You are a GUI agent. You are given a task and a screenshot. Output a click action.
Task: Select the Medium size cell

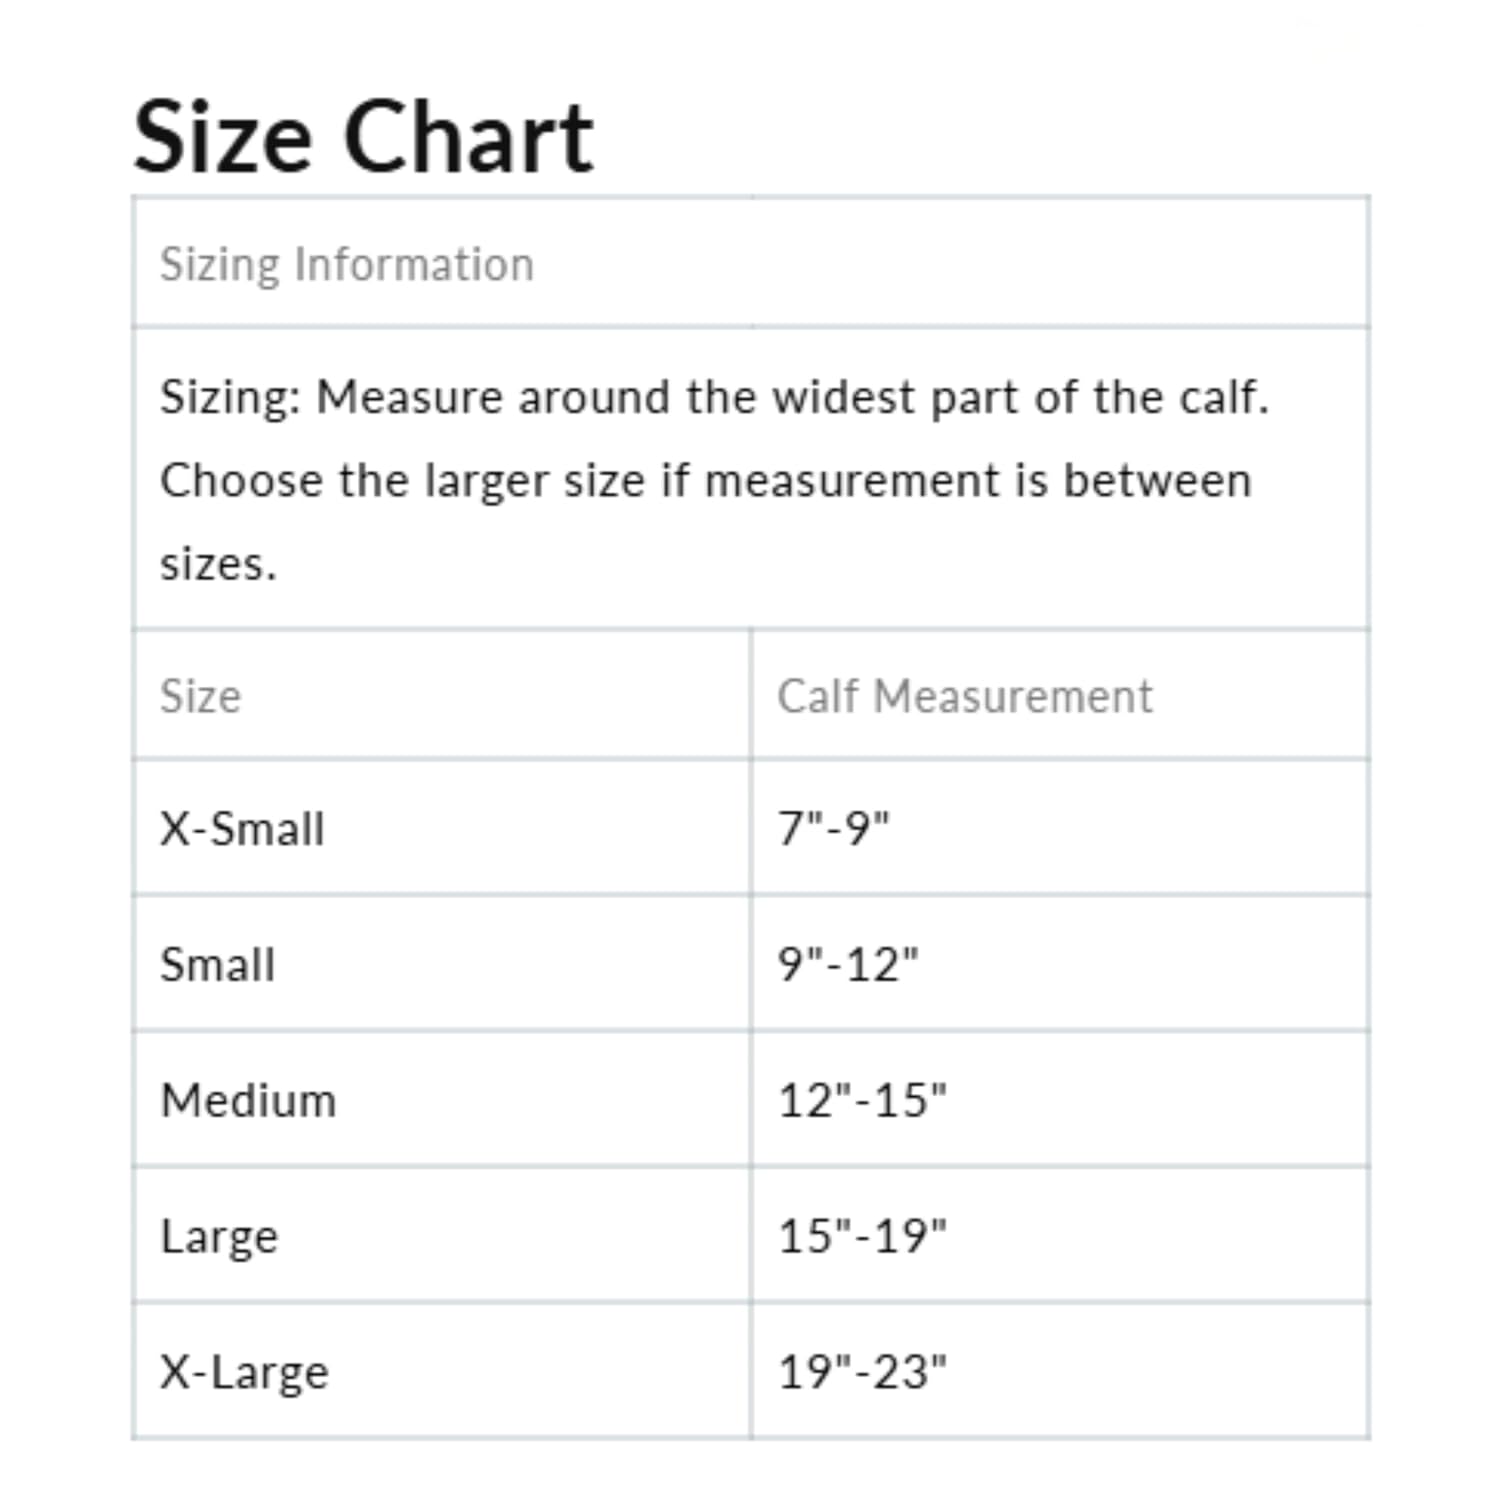(249, 1100)
